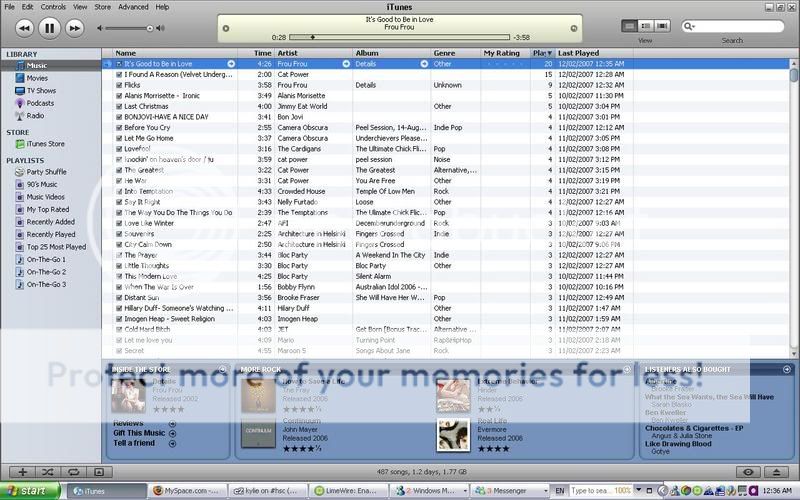This screenshot has width=800, height=500.
Task: Click the store arrow beside Details album
Action: tap(424, 64)
